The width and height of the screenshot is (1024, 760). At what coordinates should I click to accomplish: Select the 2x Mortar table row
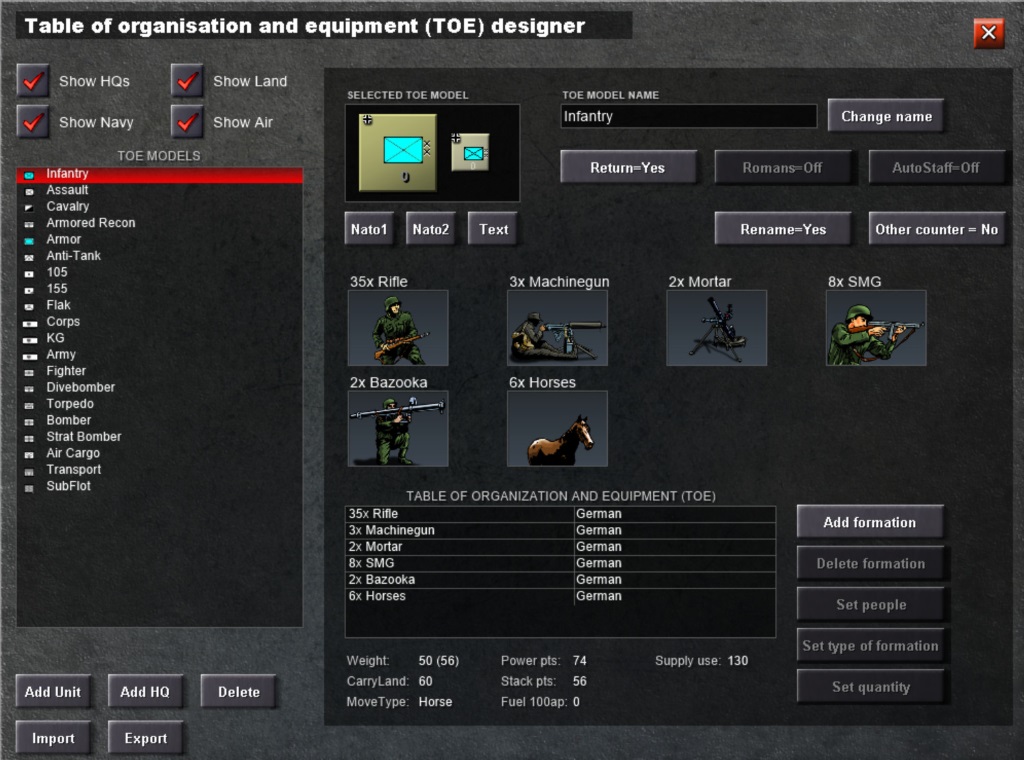[560, 546]
